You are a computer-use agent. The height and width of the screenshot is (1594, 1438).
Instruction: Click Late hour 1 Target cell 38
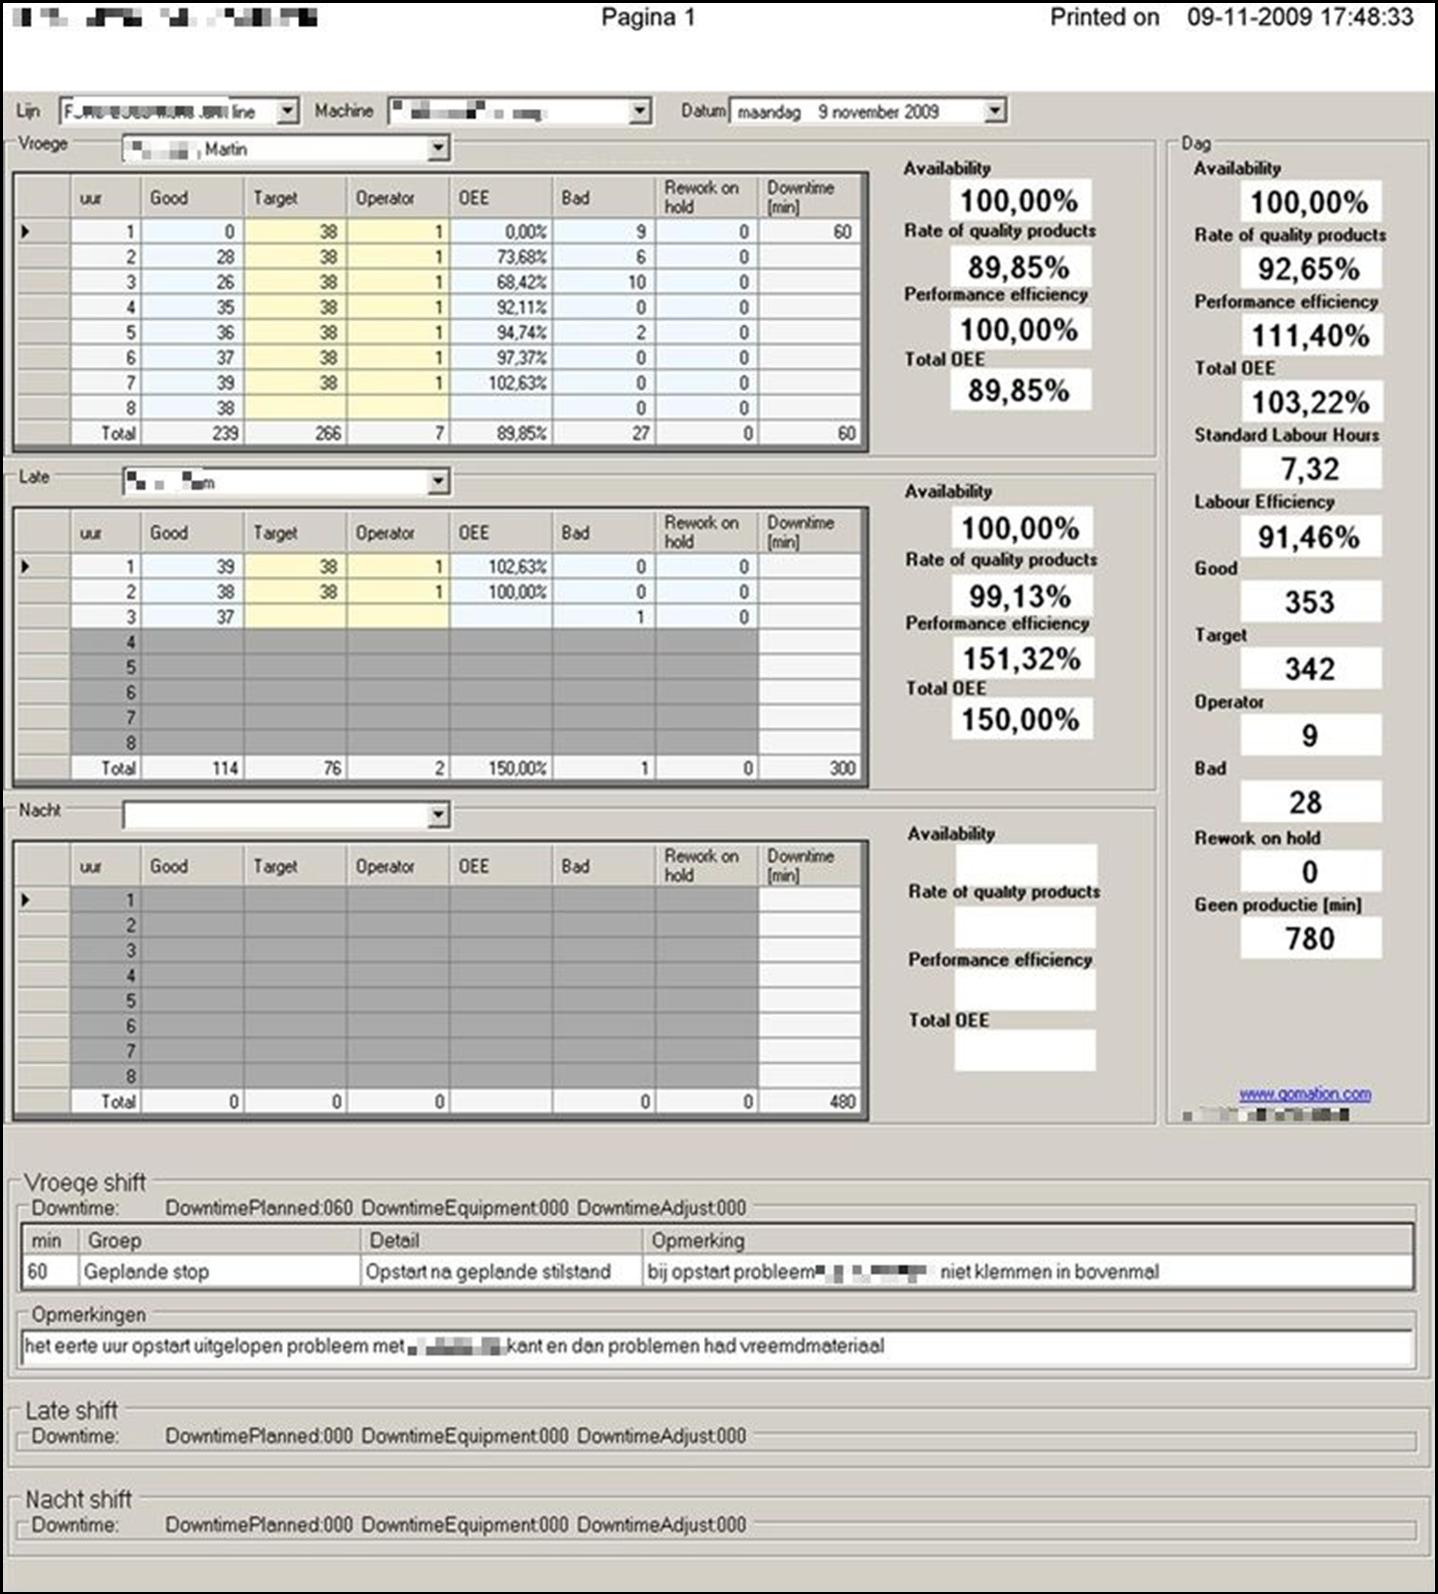tap(294, 566)
